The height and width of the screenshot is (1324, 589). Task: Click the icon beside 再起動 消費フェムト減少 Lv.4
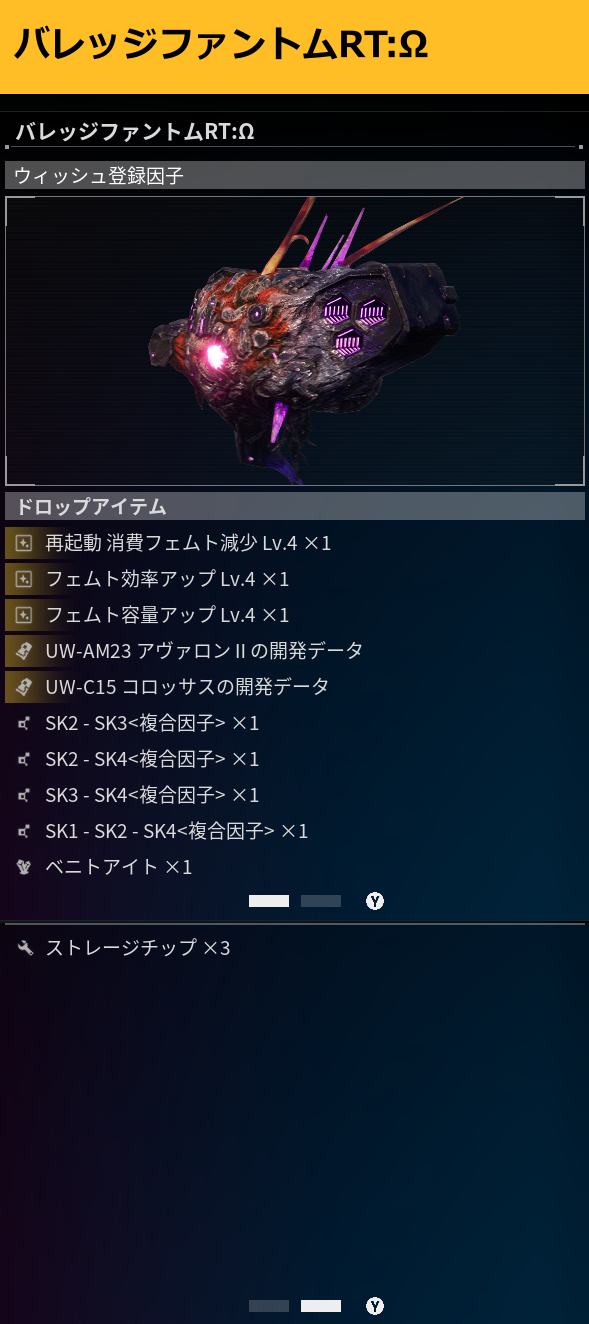[24, 543]
